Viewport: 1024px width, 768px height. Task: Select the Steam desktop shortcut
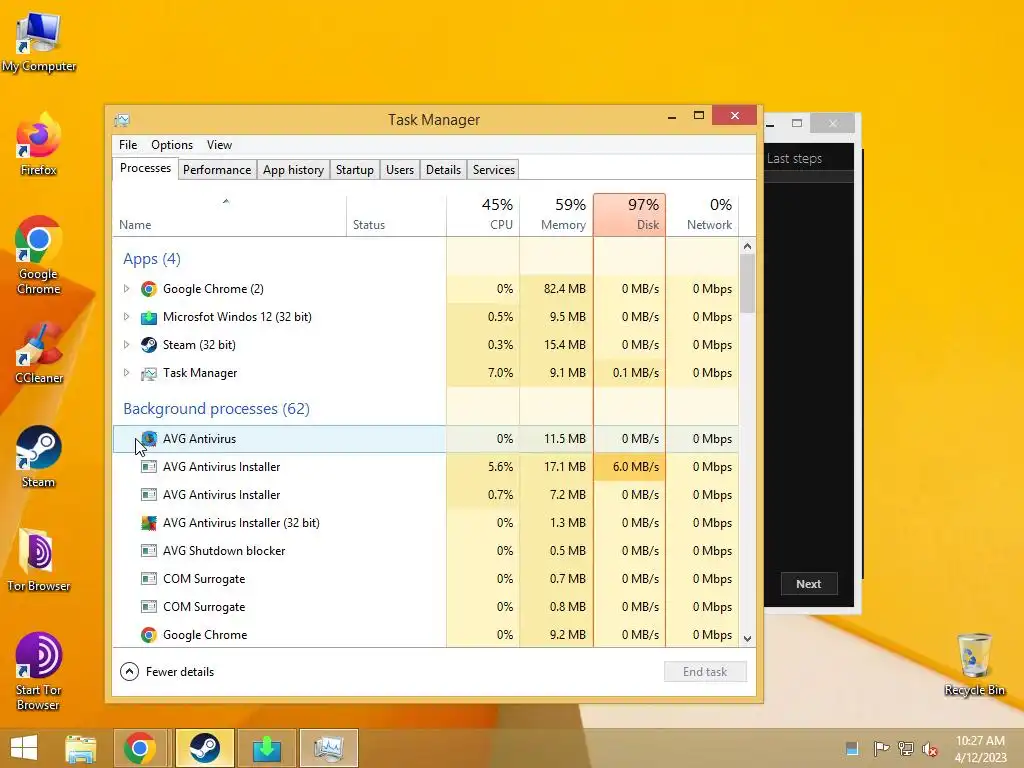coord(39,456)
